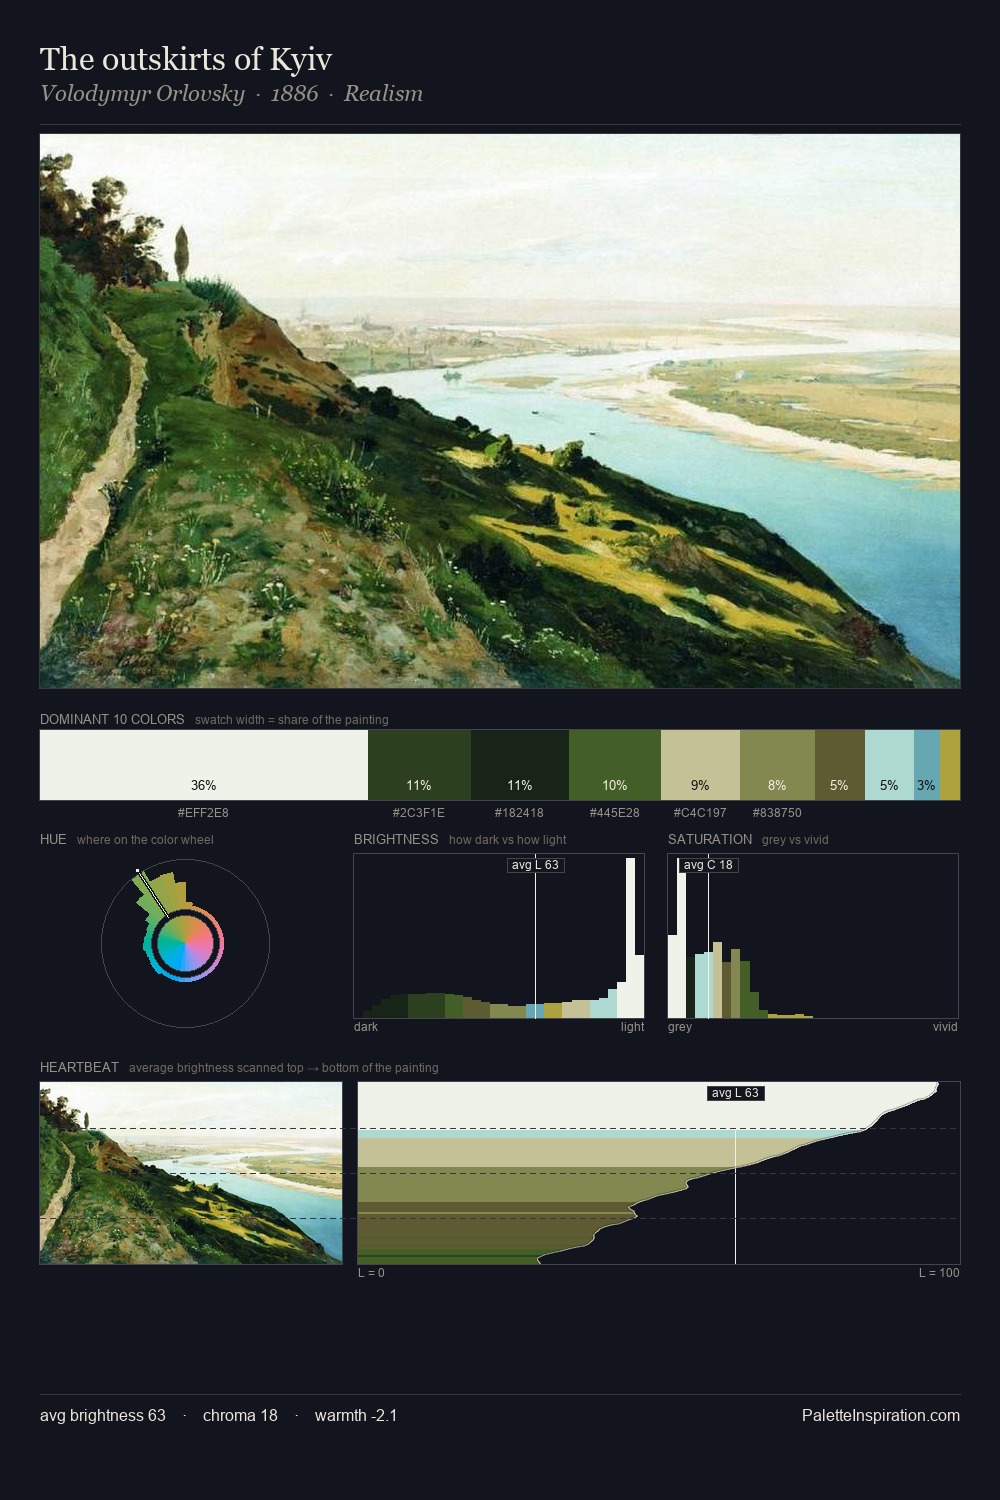This screenshot has height=1500, width=1000.
Task: Click hex code #EFF2E8
Action: pyautogui.click(x=203, y=813)
